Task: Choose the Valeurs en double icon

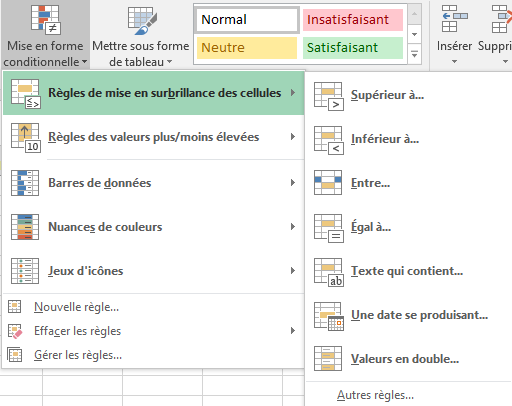Action: [328, 359]
